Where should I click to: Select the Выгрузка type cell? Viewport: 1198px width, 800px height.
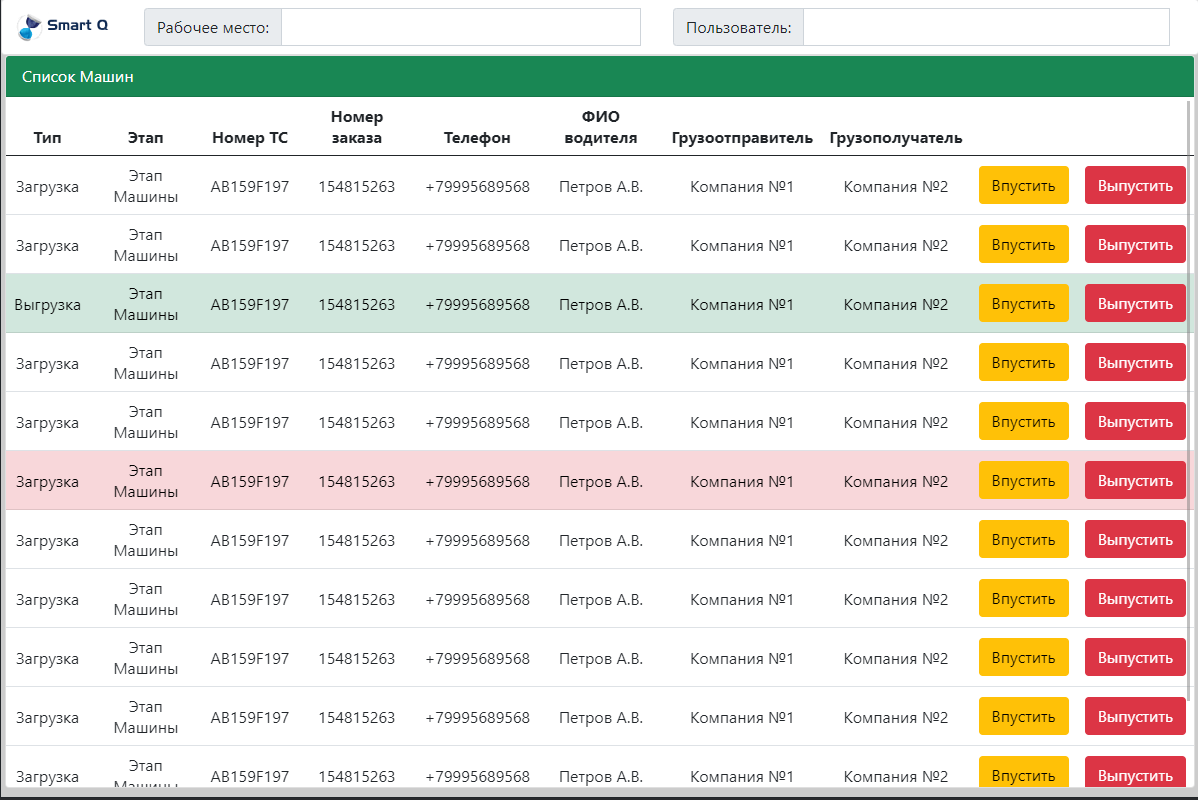[x=47, y=304]
